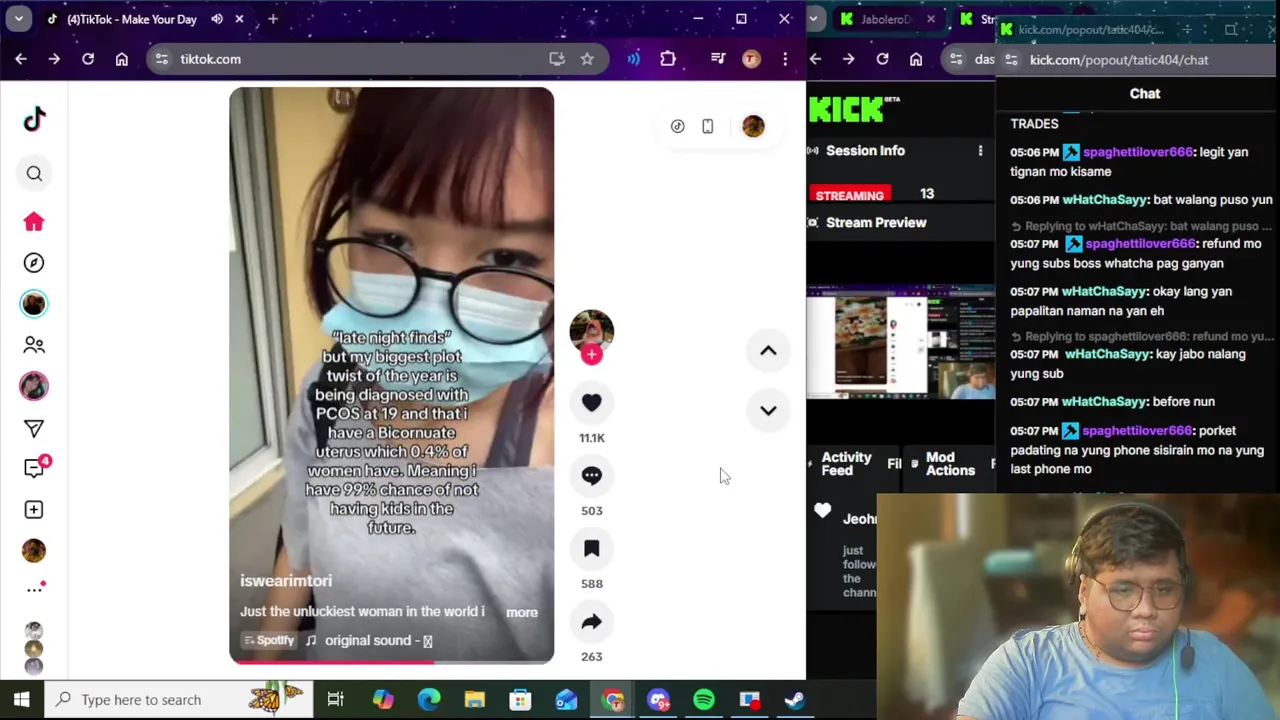
Task: Open TikTok Activity inbox with 4 badge
Action: pyautogui.click(x=36, y=467)
